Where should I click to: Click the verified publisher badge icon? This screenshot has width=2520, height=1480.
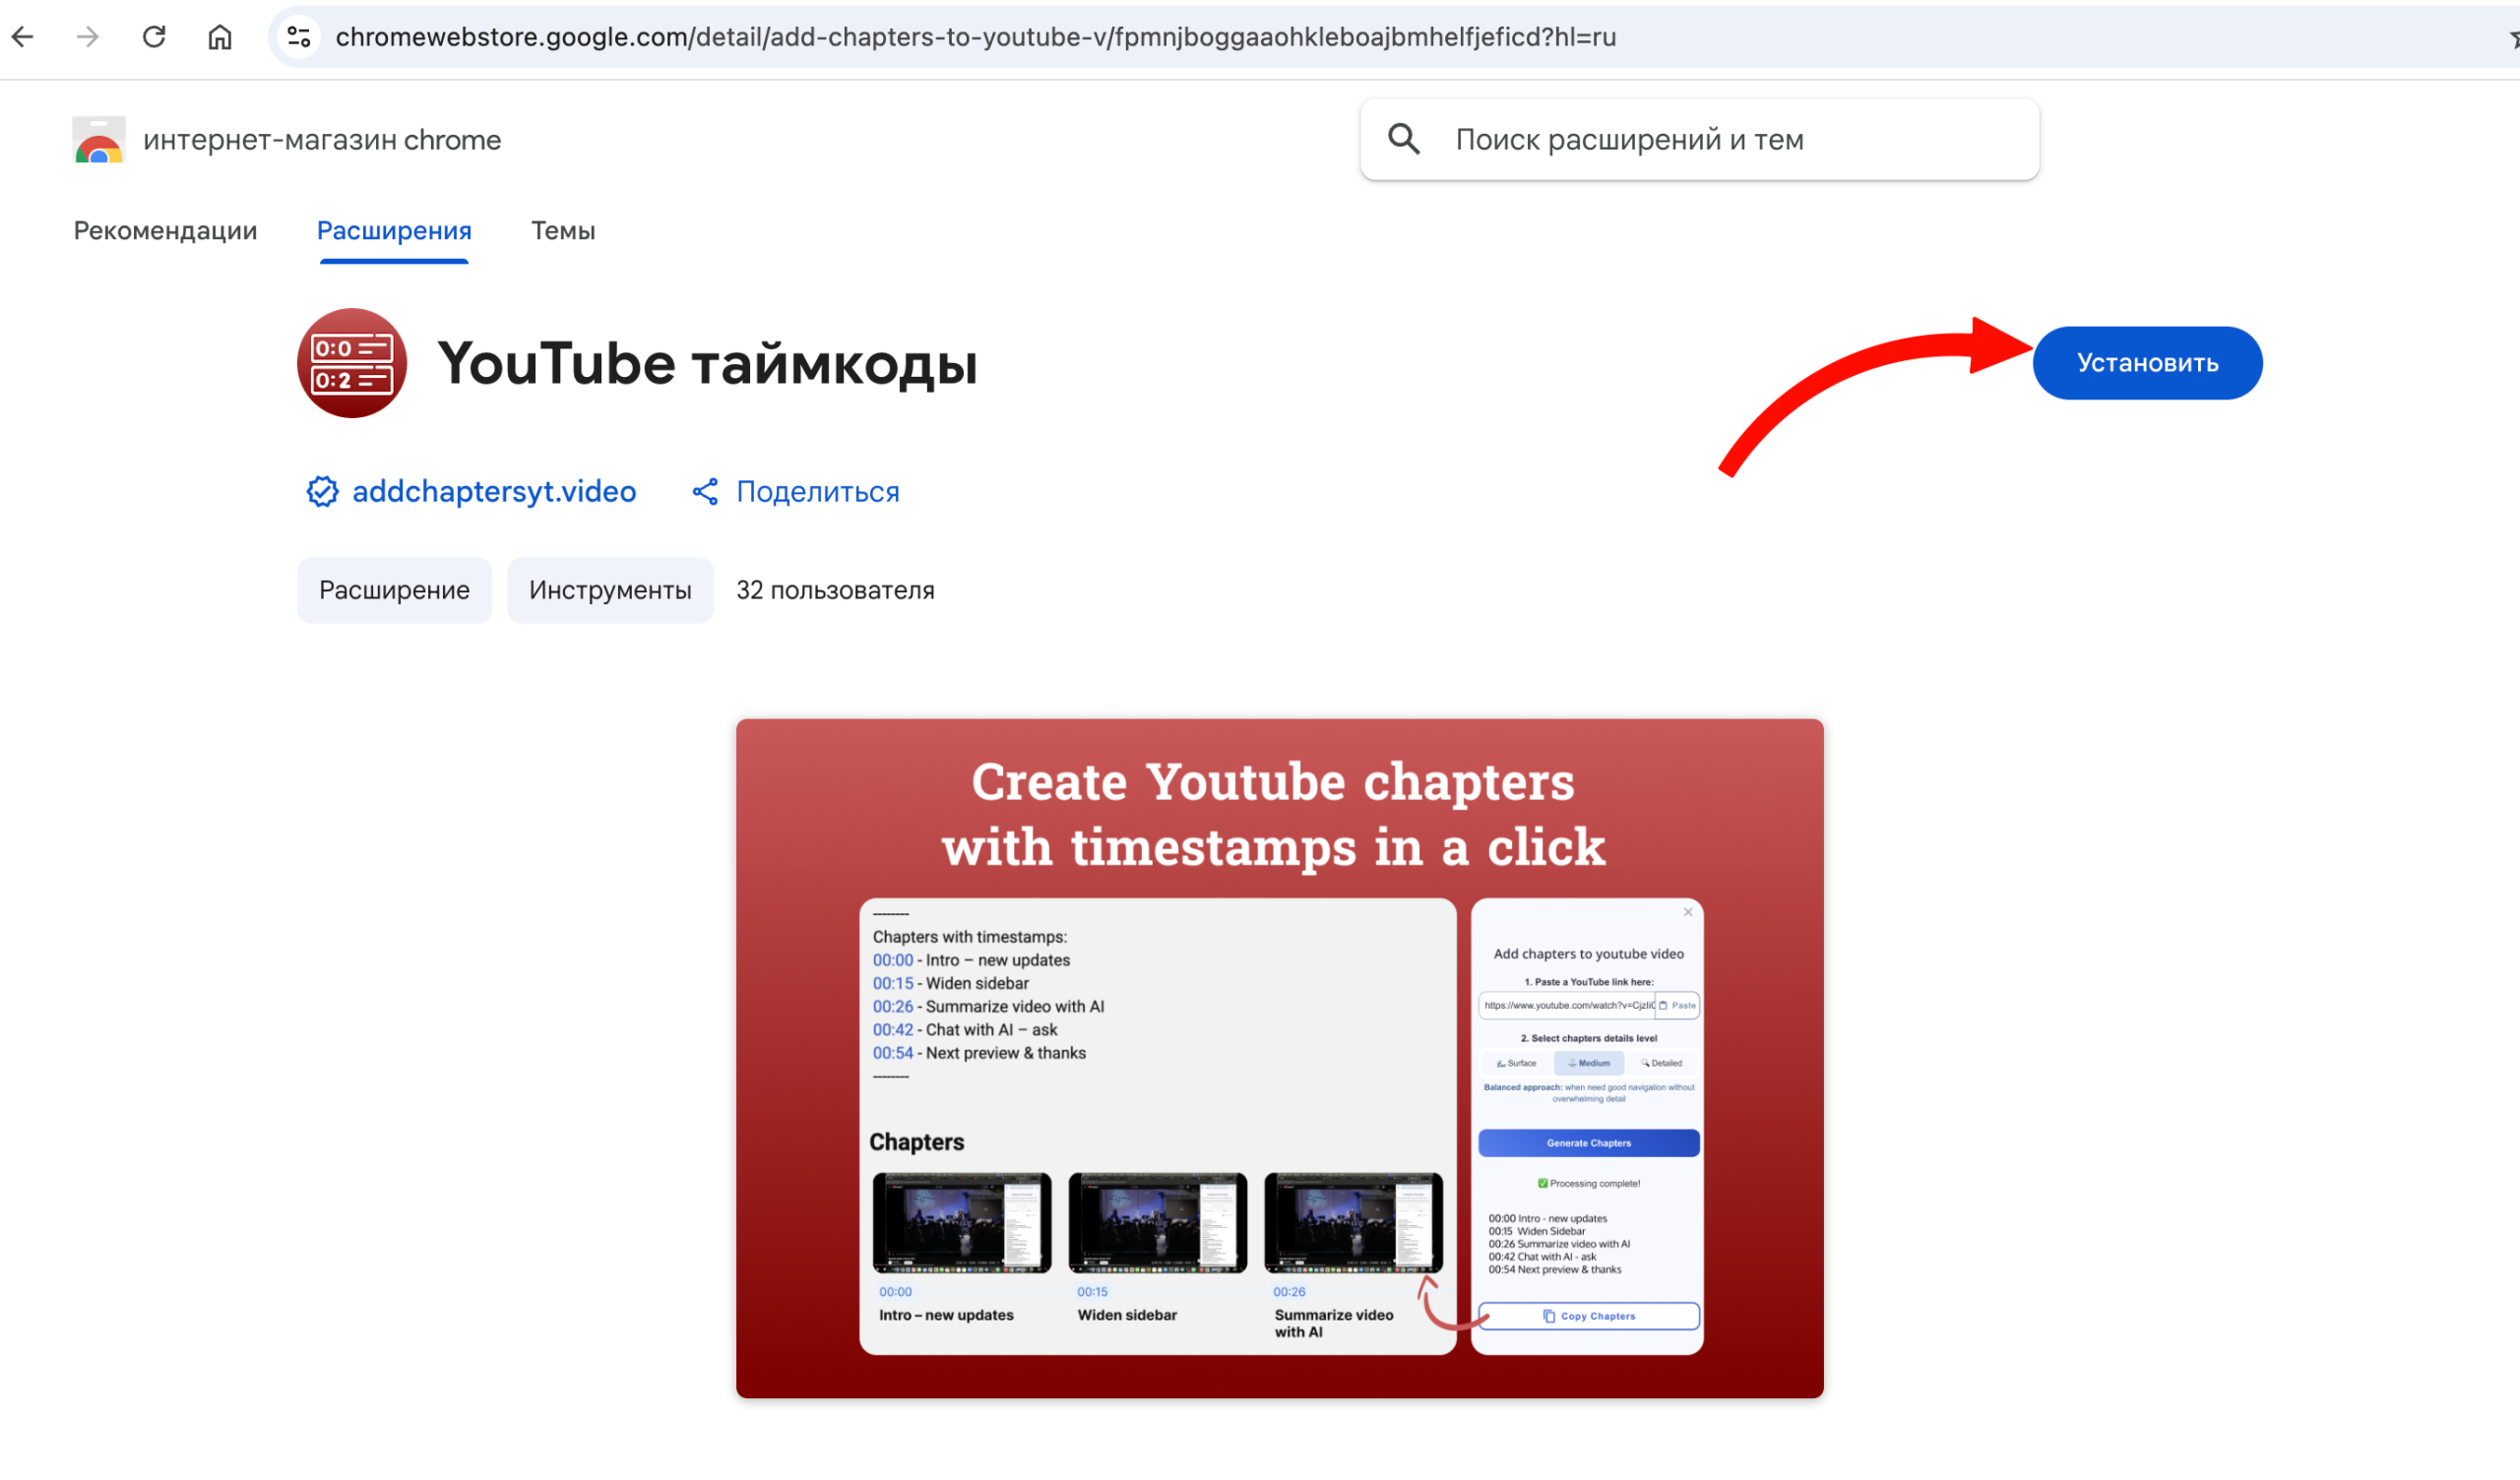pos(321,491)
